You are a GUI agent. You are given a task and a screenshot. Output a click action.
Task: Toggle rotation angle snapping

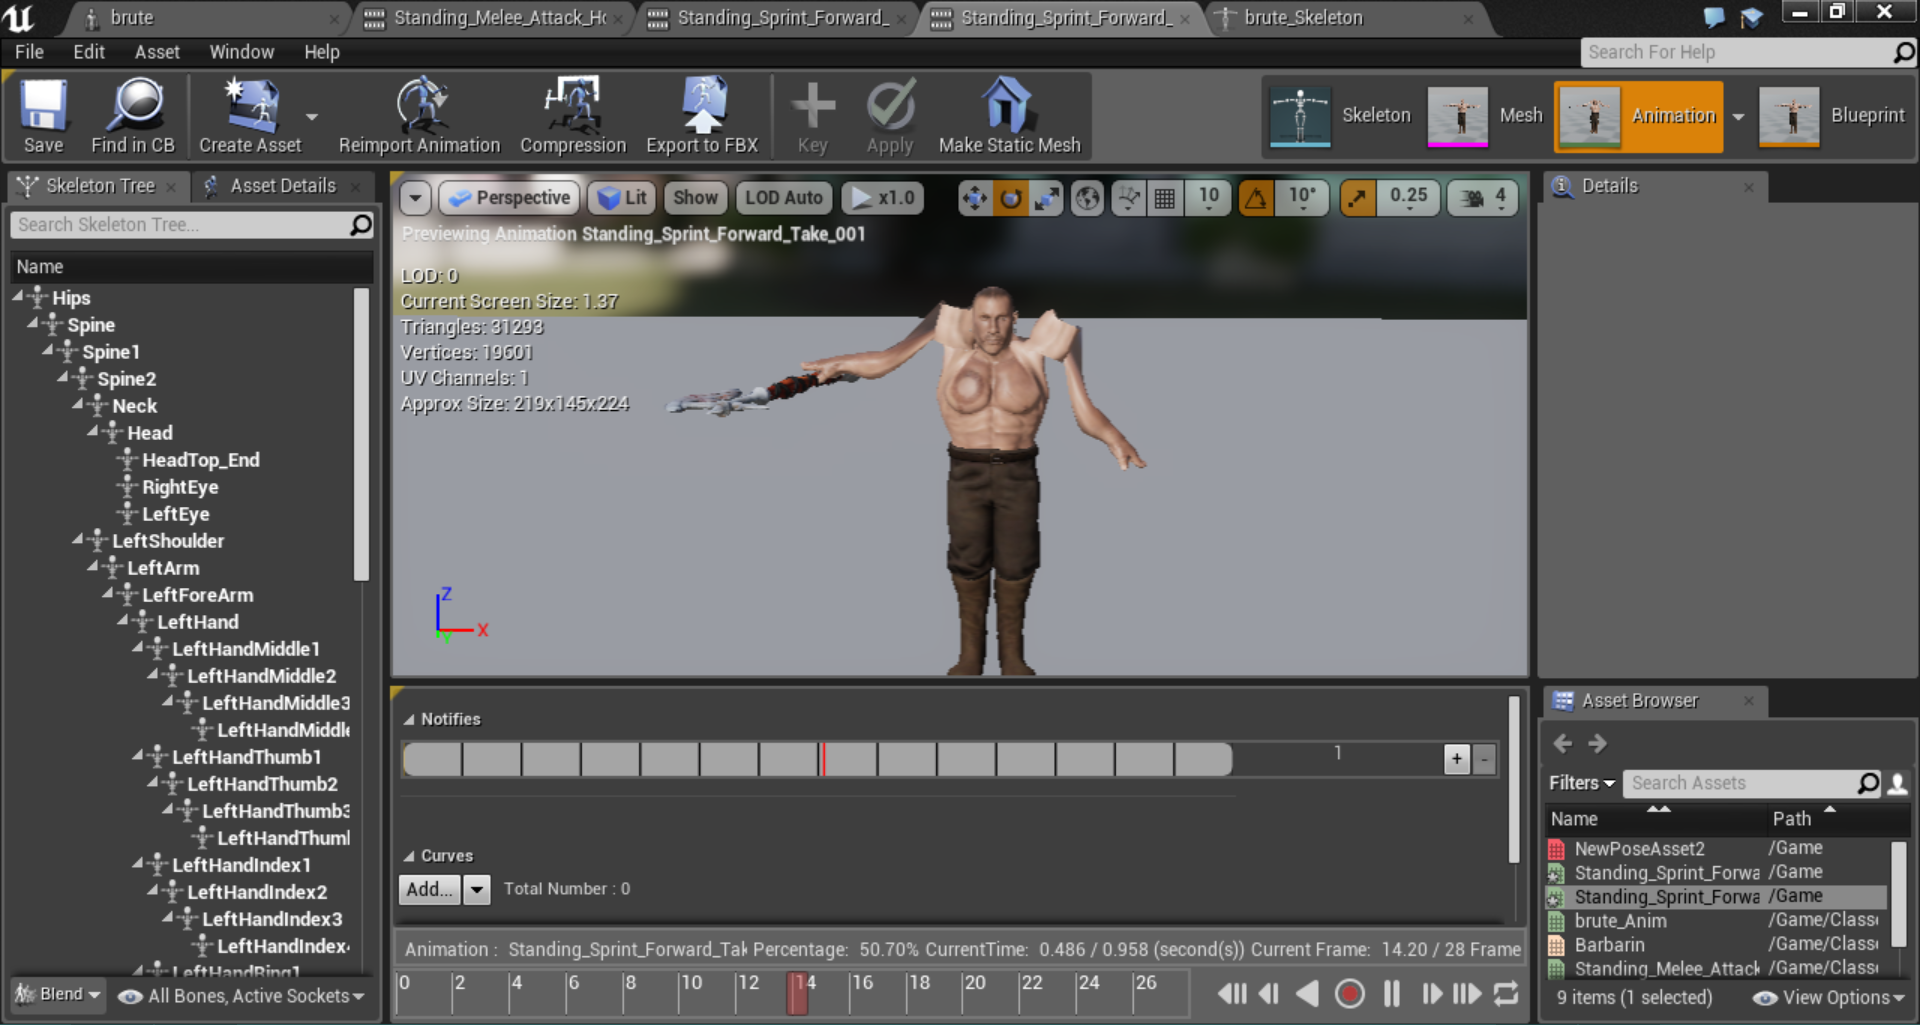(1256, 198)
